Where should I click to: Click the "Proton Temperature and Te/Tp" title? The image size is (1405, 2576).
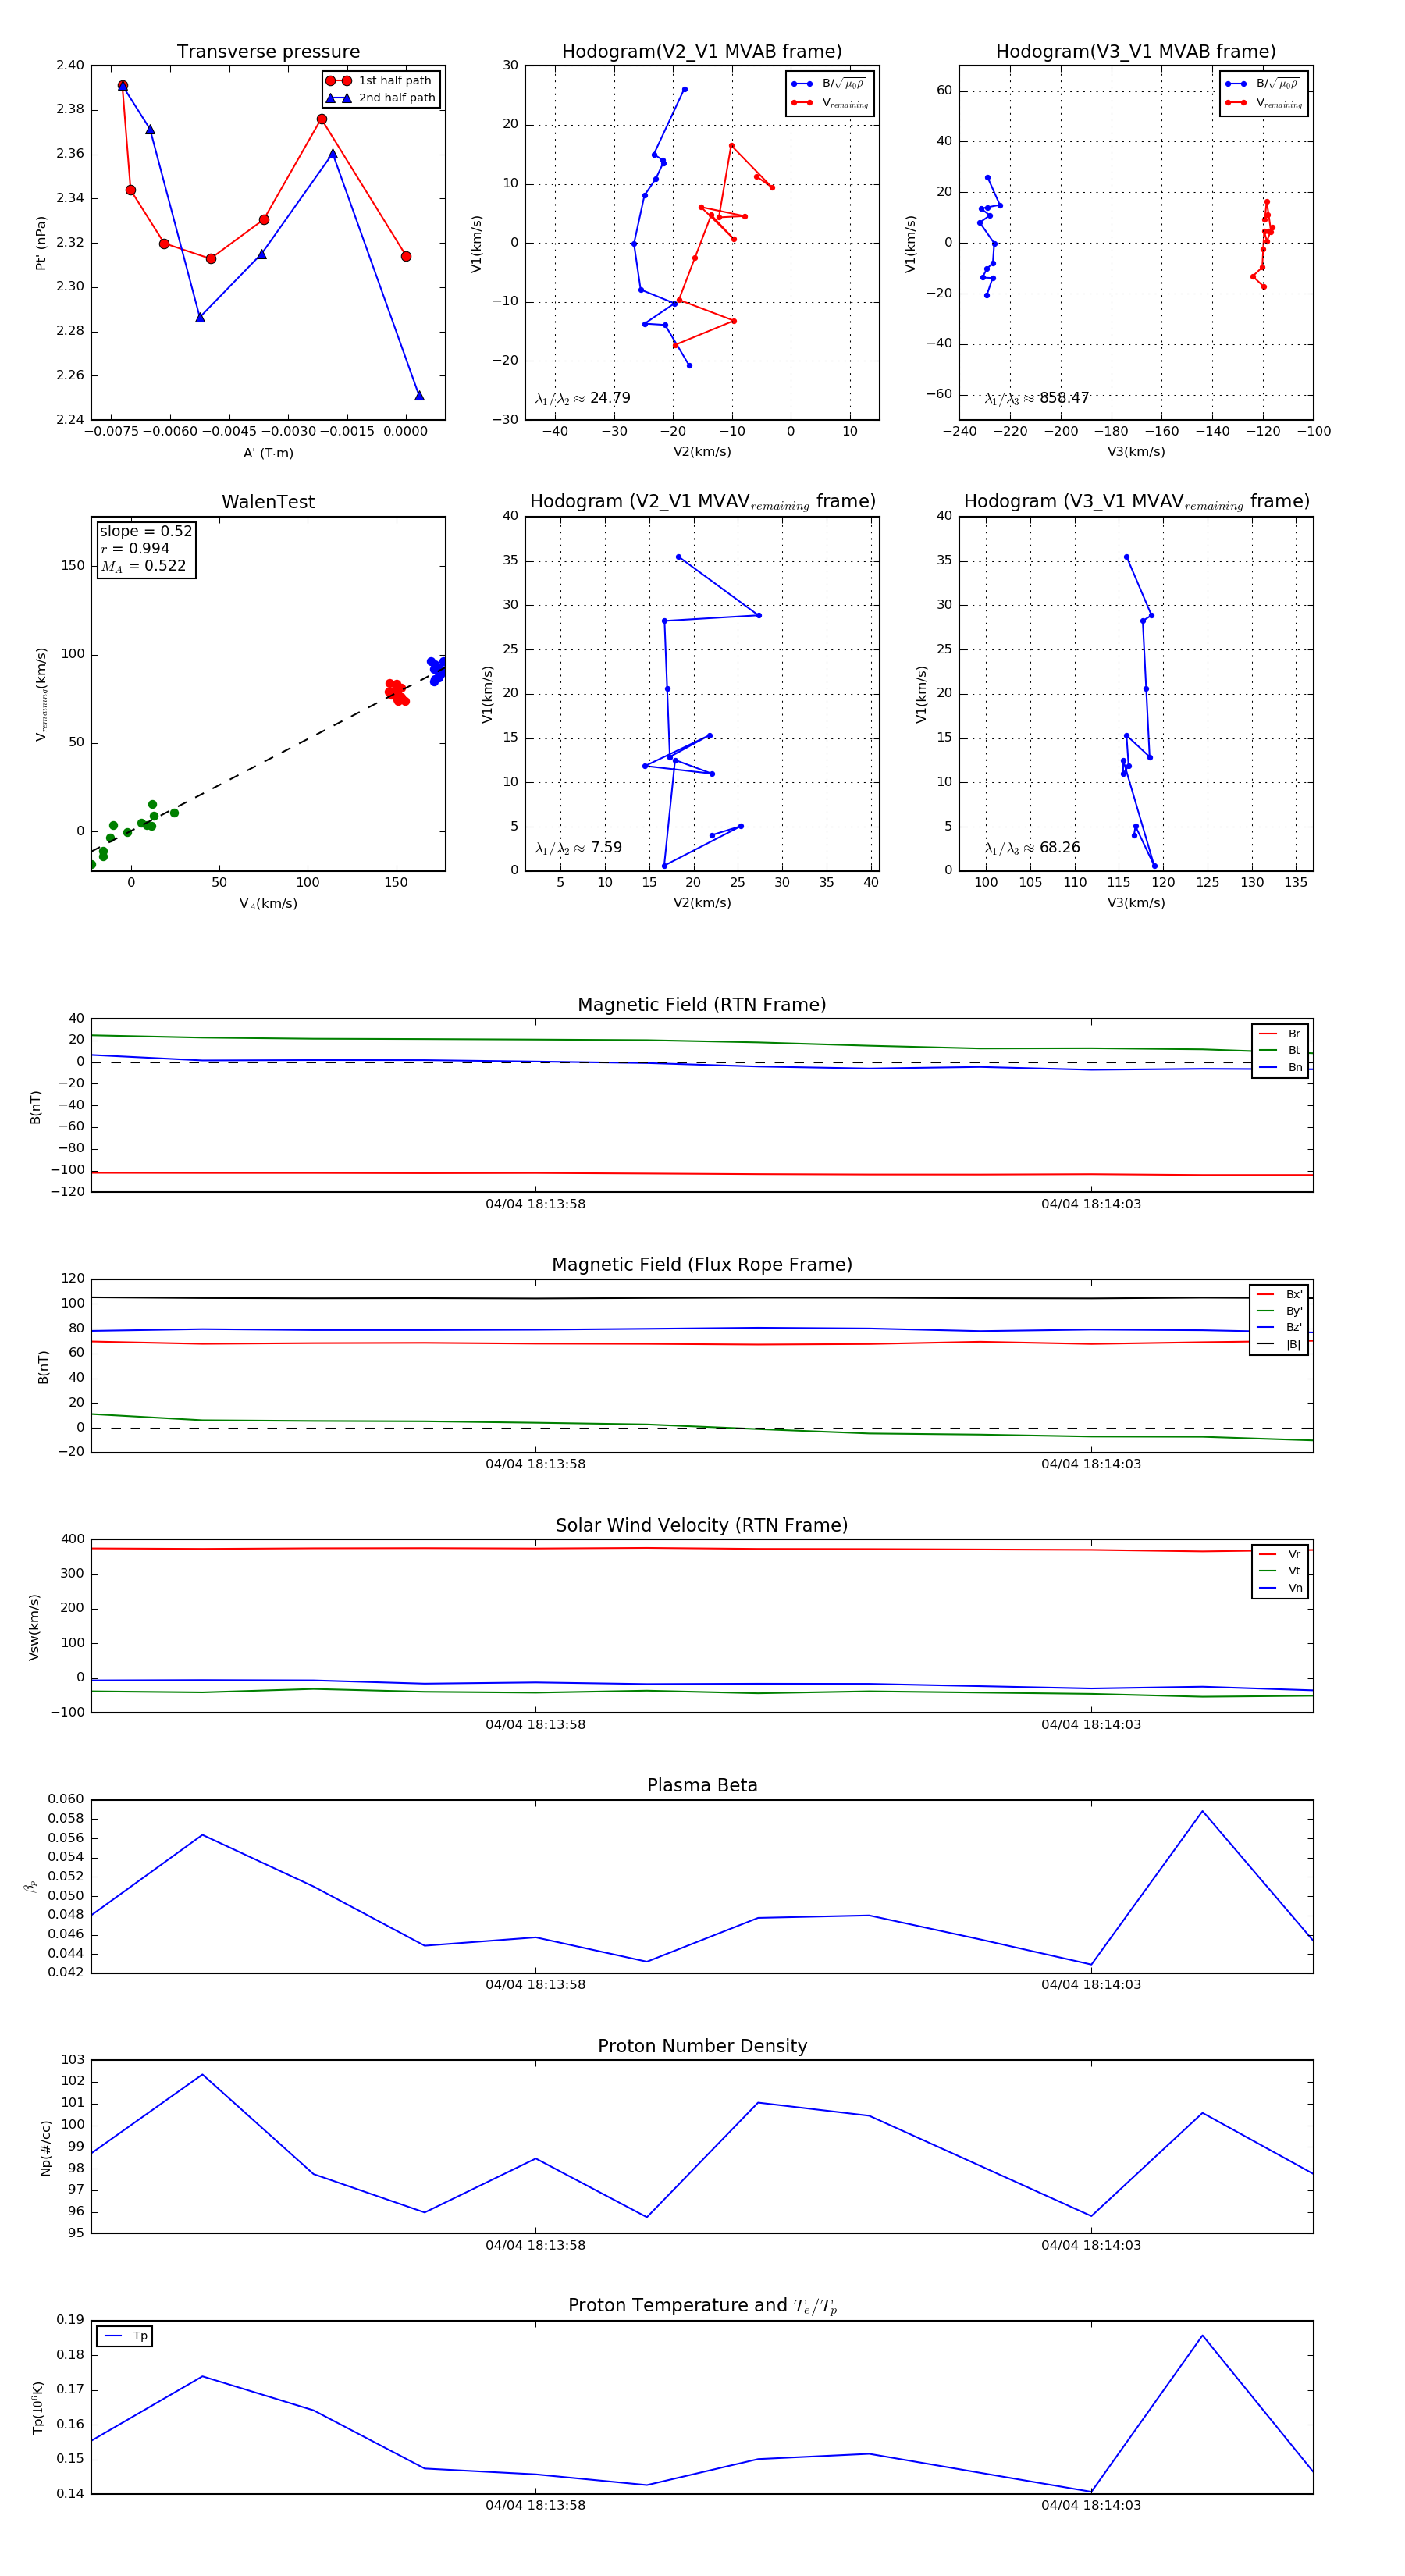(702, 2306)
